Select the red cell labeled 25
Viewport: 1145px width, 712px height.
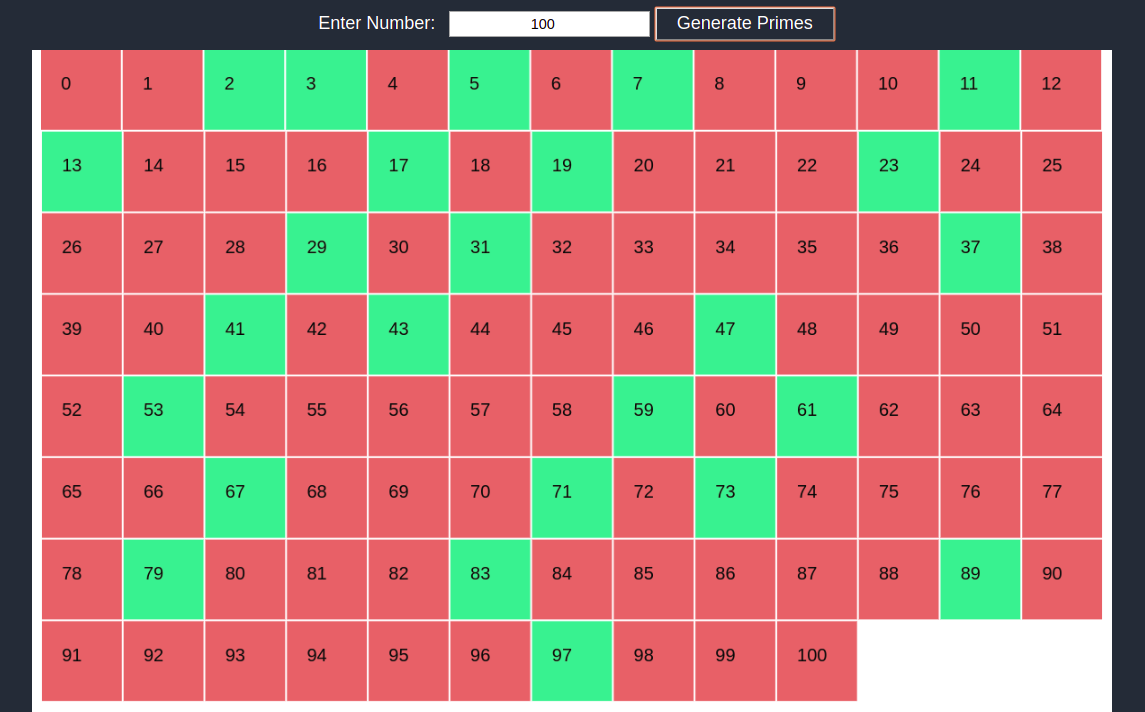tap(1061, 171)
